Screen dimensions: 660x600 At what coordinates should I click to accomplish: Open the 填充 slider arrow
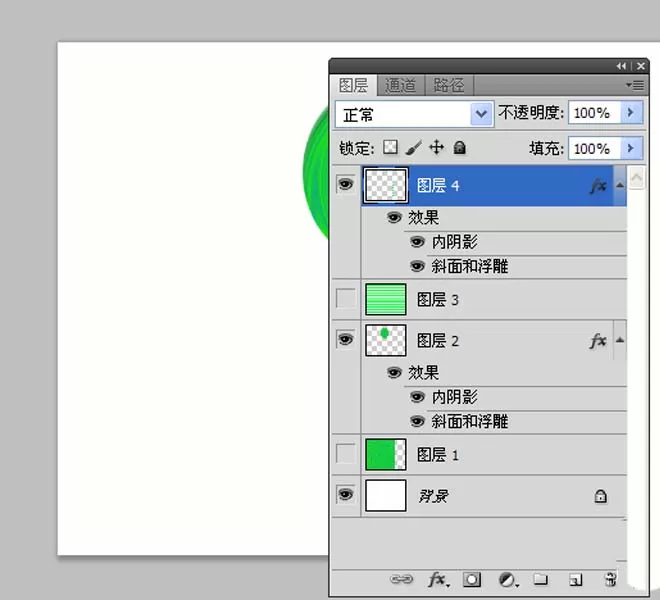pos(631,148)
